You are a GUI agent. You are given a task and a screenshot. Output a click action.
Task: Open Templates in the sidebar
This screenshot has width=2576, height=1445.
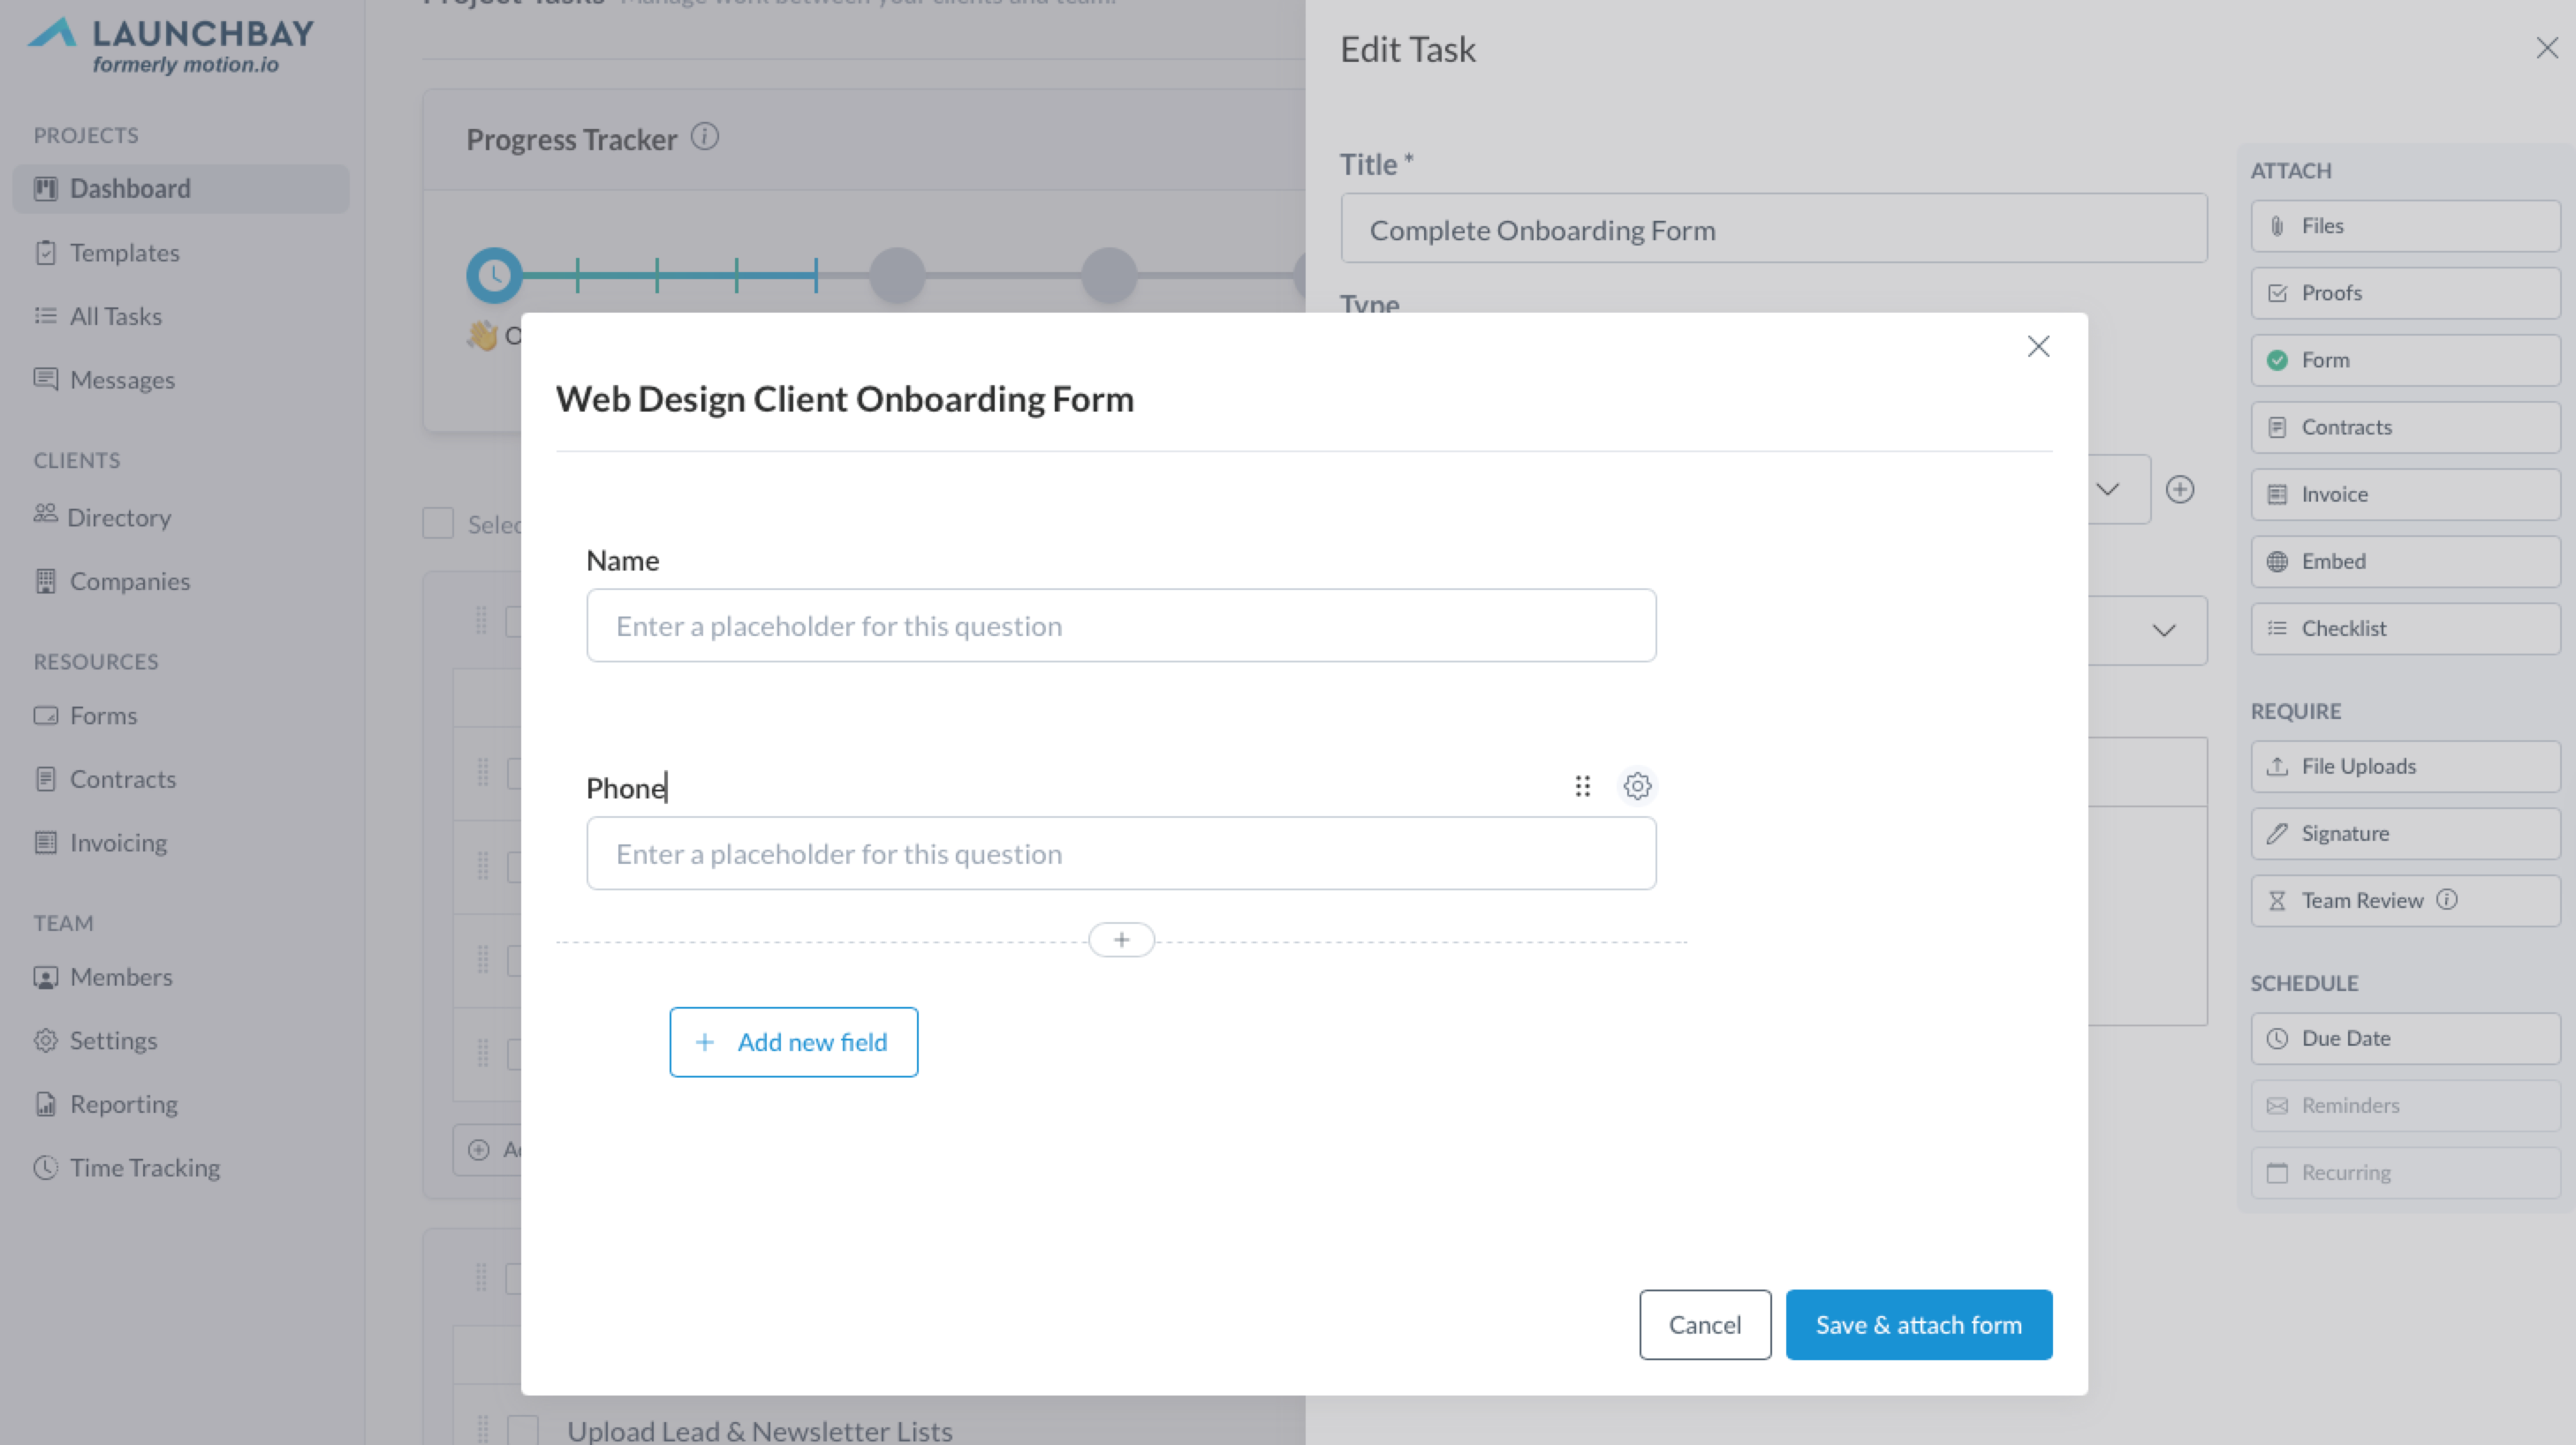(124, 253)
